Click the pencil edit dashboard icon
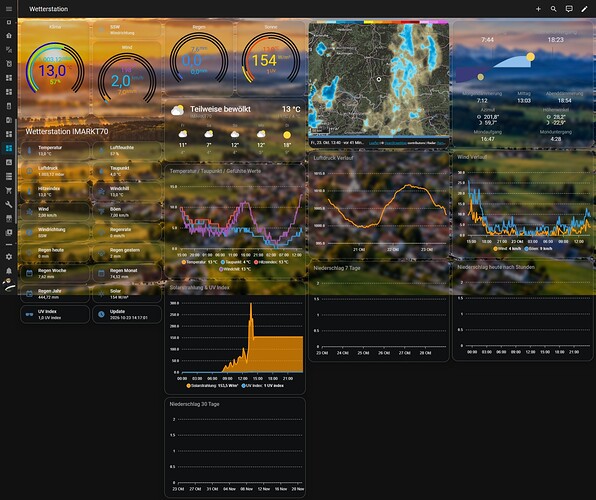The image size is (596, 500). coord(584,9)
